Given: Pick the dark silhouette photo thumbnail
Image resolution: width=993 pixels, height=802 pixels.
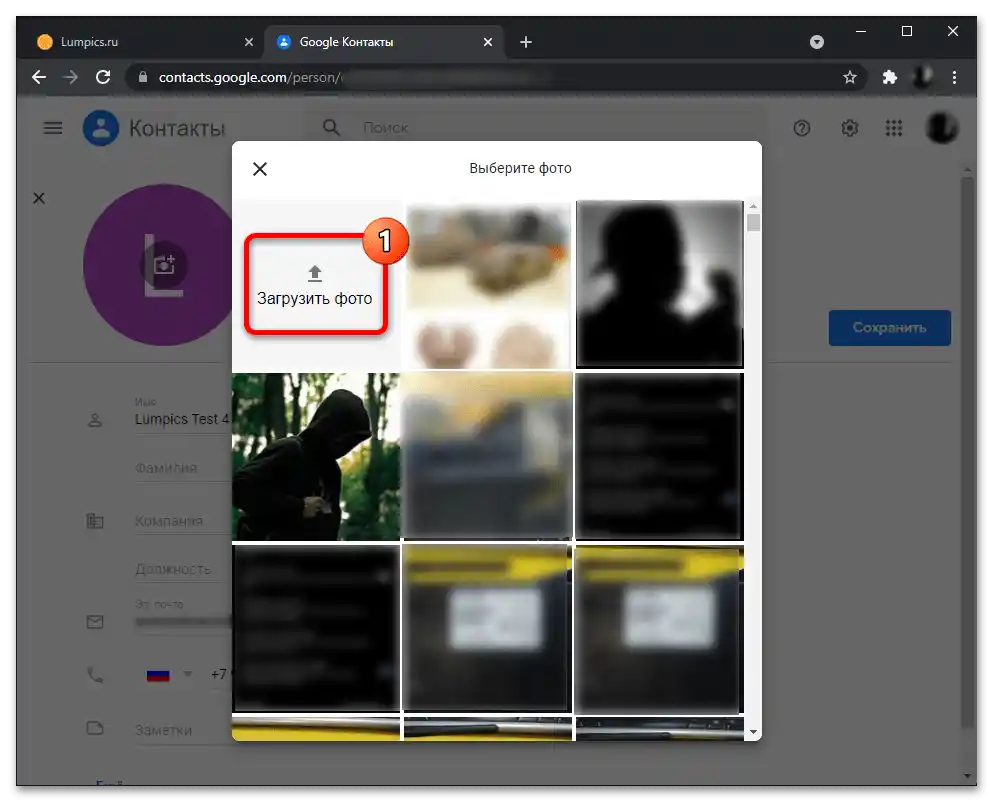Looking at the screenshot, I should 659,283.
